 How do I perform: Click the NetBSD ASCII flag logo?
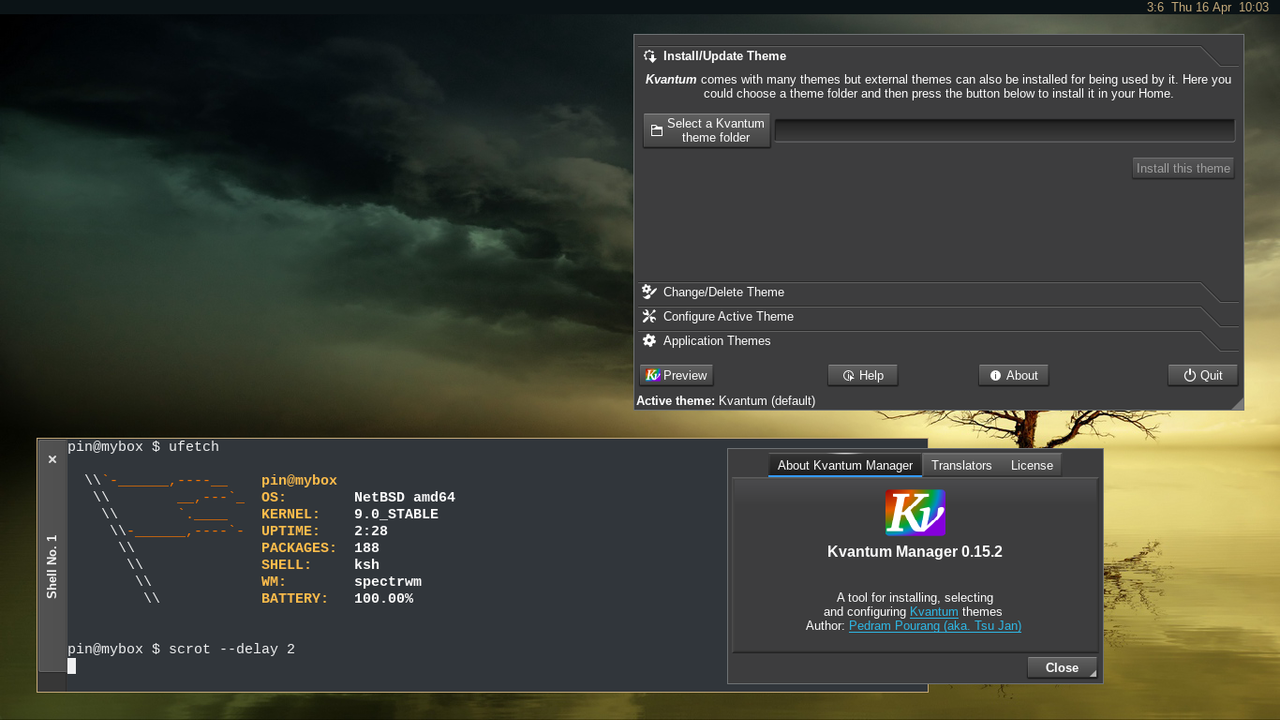click(164, 540)
